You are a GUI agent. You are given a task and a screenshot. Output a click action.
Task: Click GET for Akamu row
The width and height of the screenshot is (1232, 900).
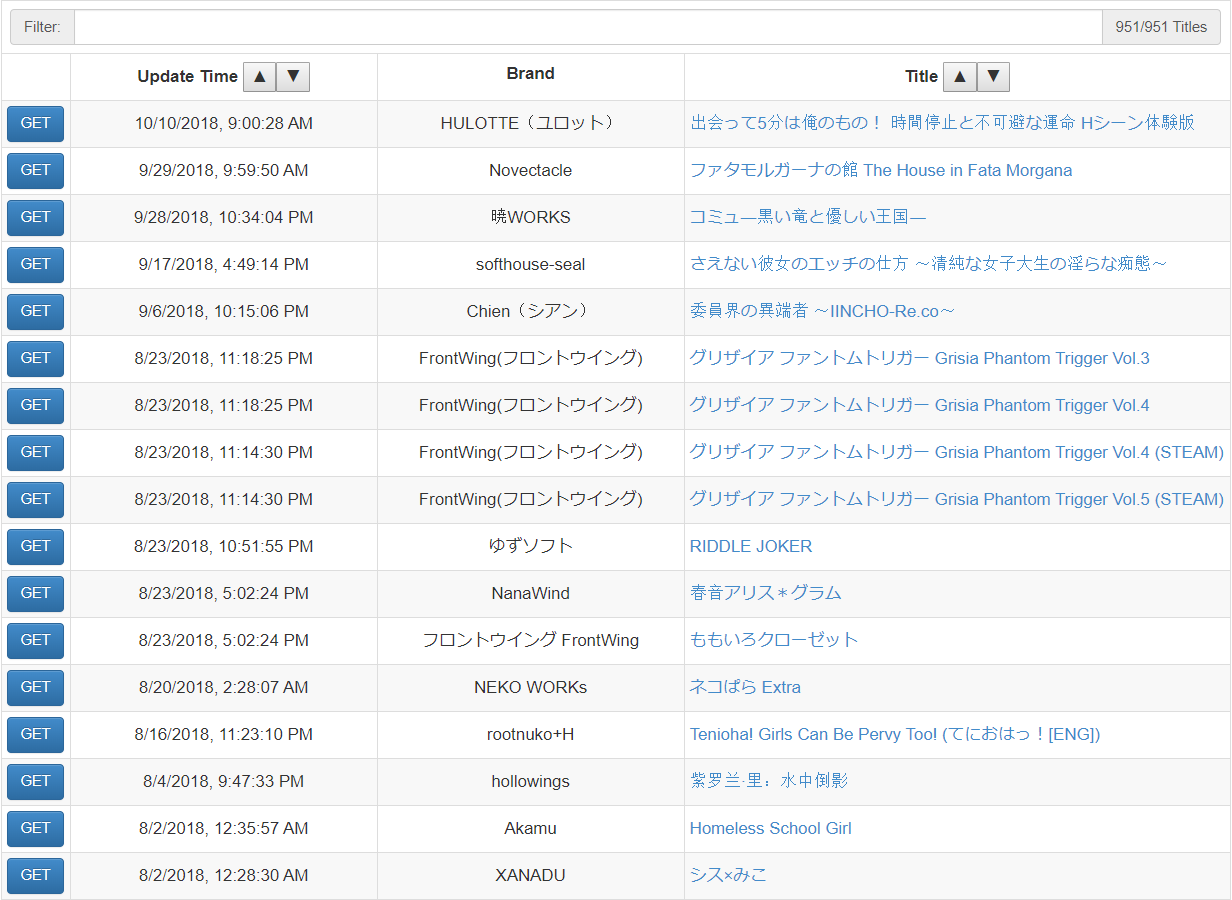pyautogui.click(x=35, y=829)
